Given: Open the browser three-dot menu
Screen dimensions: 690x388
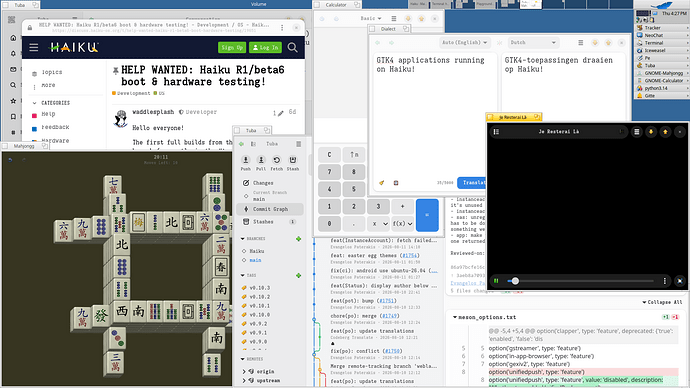Looking at the screenshot, I should (x=282, y=27).
